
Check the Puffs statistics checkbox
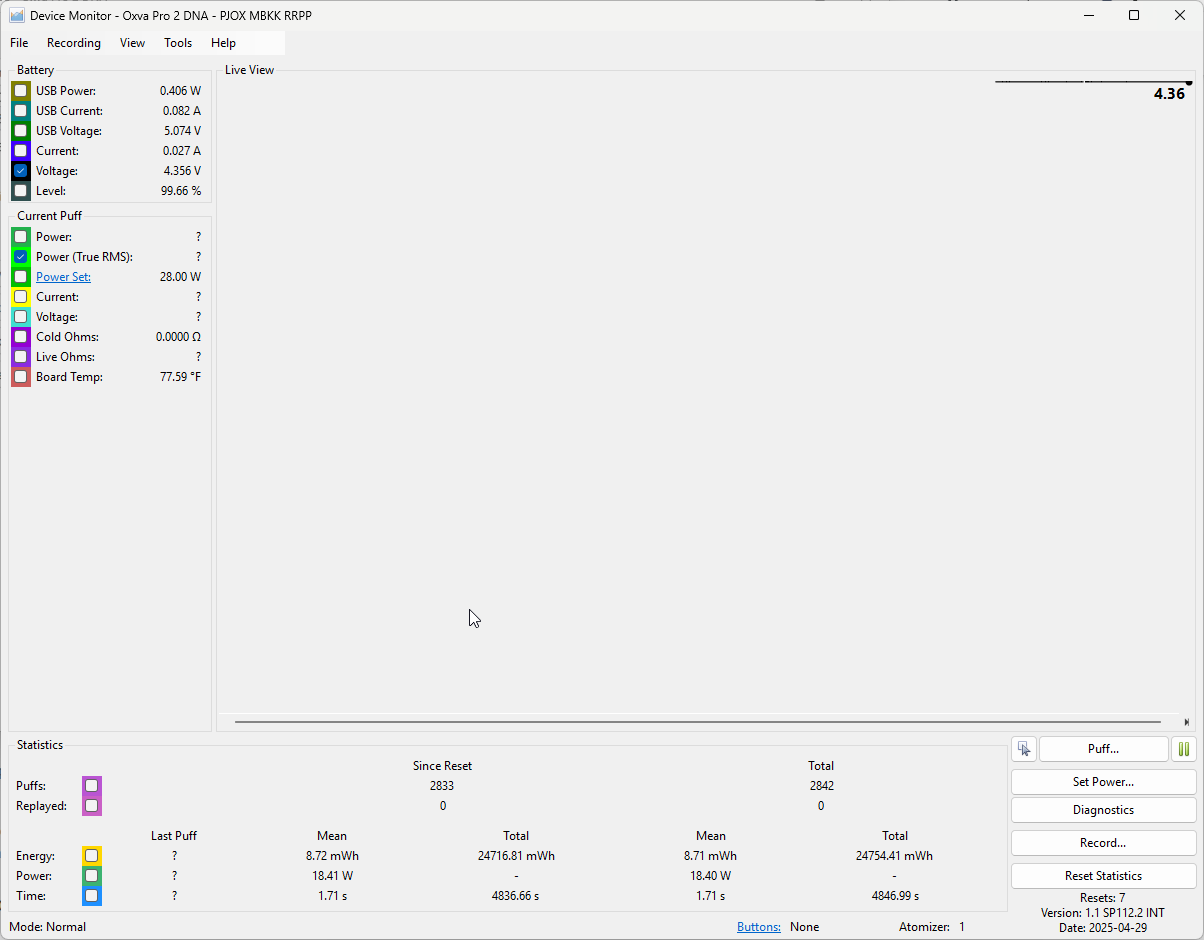[x=91, y=786]
